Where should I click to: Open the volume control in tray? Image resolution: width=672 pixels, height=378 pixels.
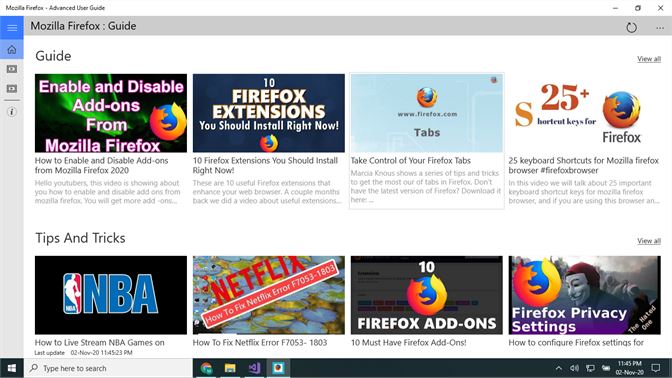(574, 368)
